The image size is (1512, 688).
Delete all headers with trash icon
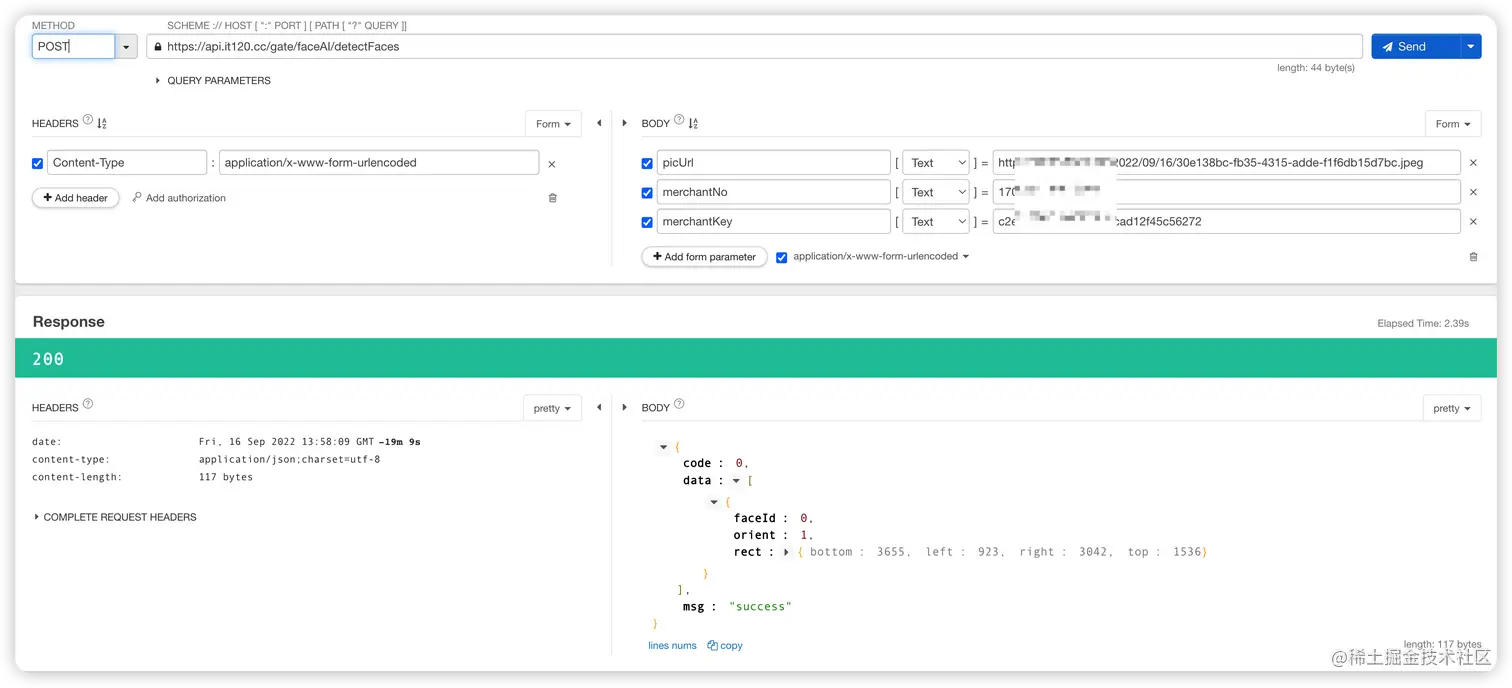[x=553, y=198]
